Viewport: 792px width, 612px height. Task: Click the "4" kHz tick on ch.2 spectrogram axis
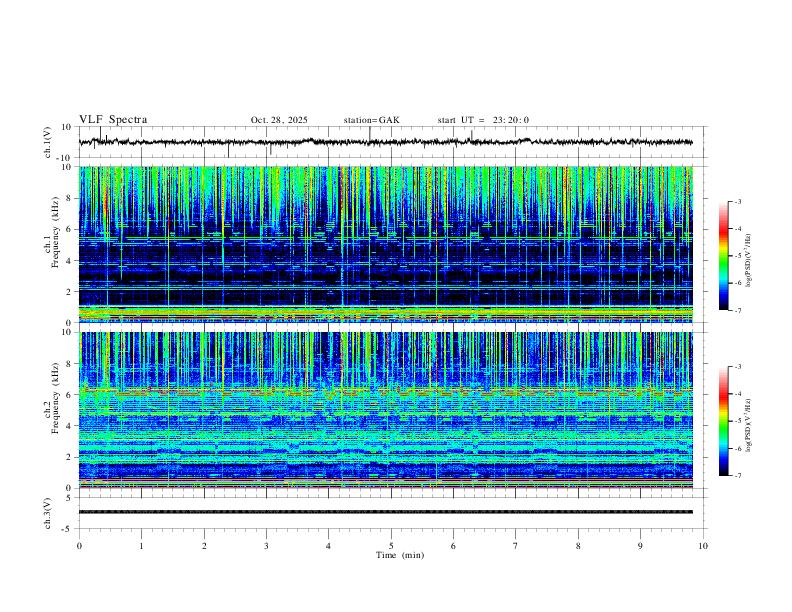pyautogui.click(x=70, y=426)
